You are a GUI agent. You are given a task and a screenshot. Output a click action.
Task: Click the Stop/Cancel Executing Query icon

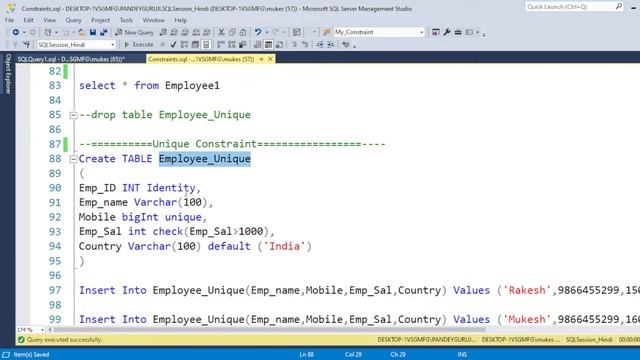click(x=162, y=44)
